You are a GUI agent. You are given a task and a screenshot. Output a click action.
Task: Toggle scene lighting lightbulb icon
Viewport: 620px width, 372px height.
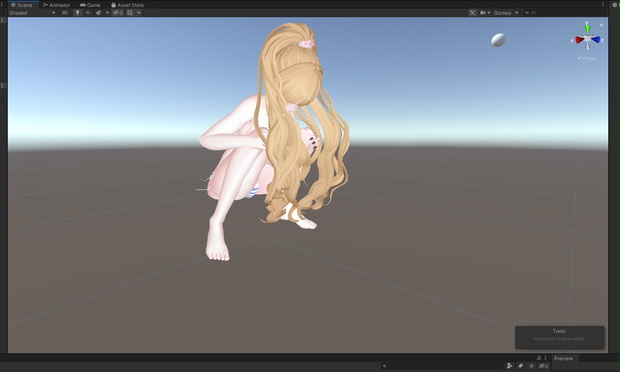[x=78, y=13]
